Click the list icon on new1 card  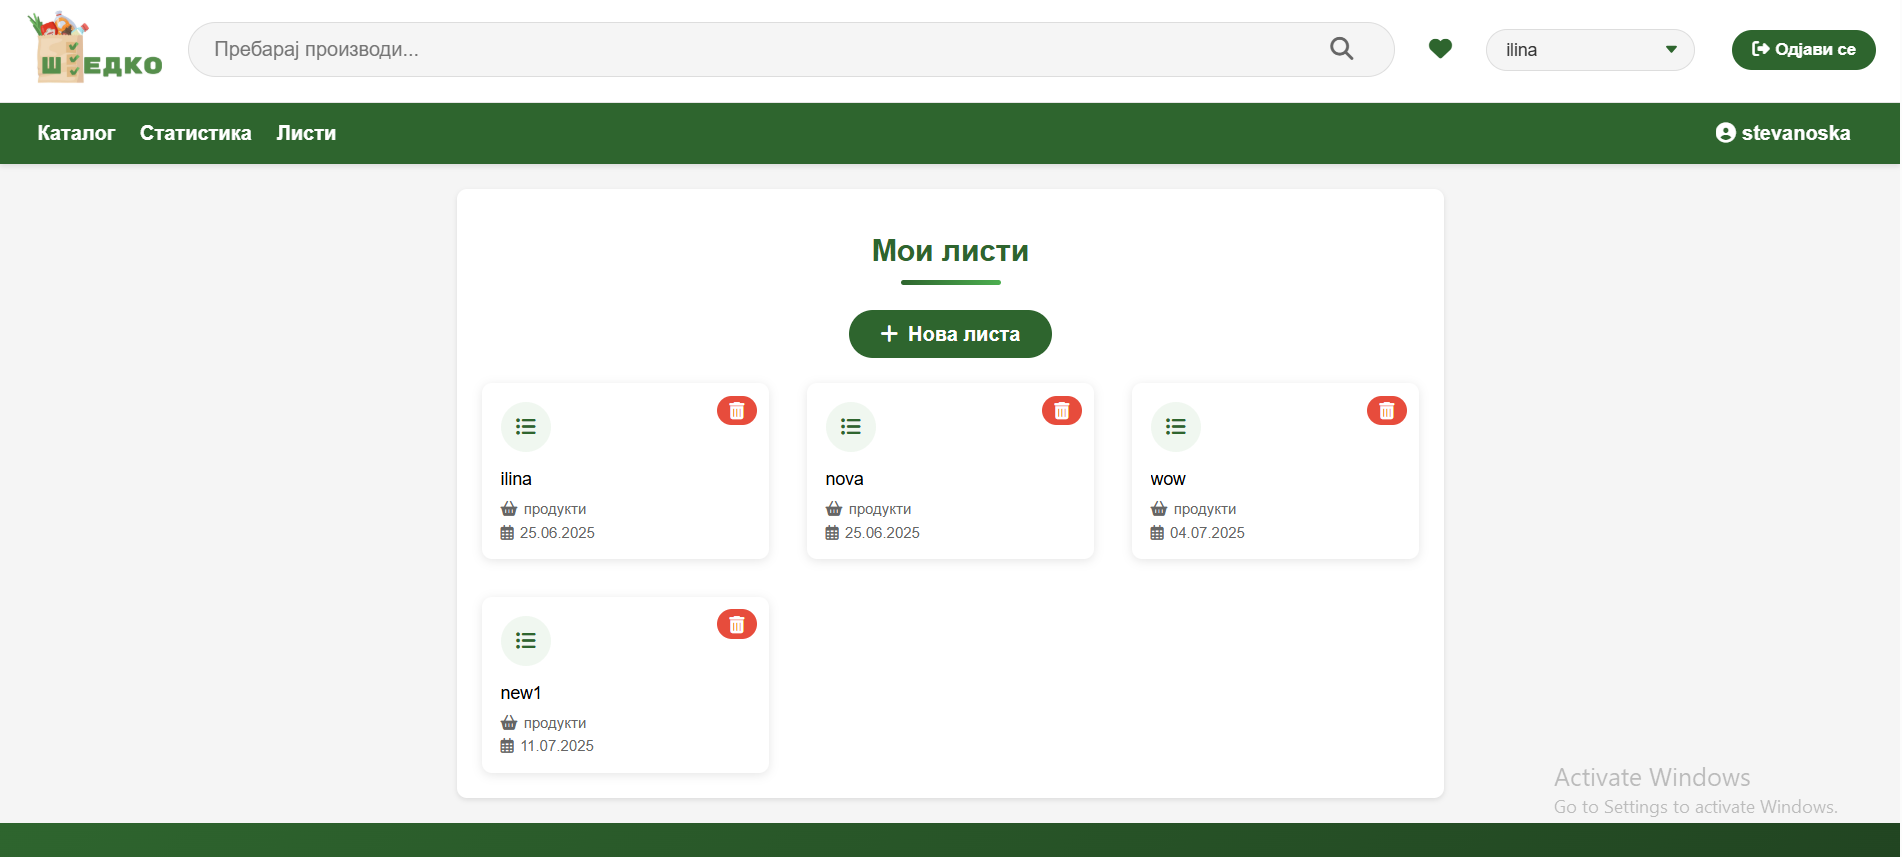[x=526, y=641]
